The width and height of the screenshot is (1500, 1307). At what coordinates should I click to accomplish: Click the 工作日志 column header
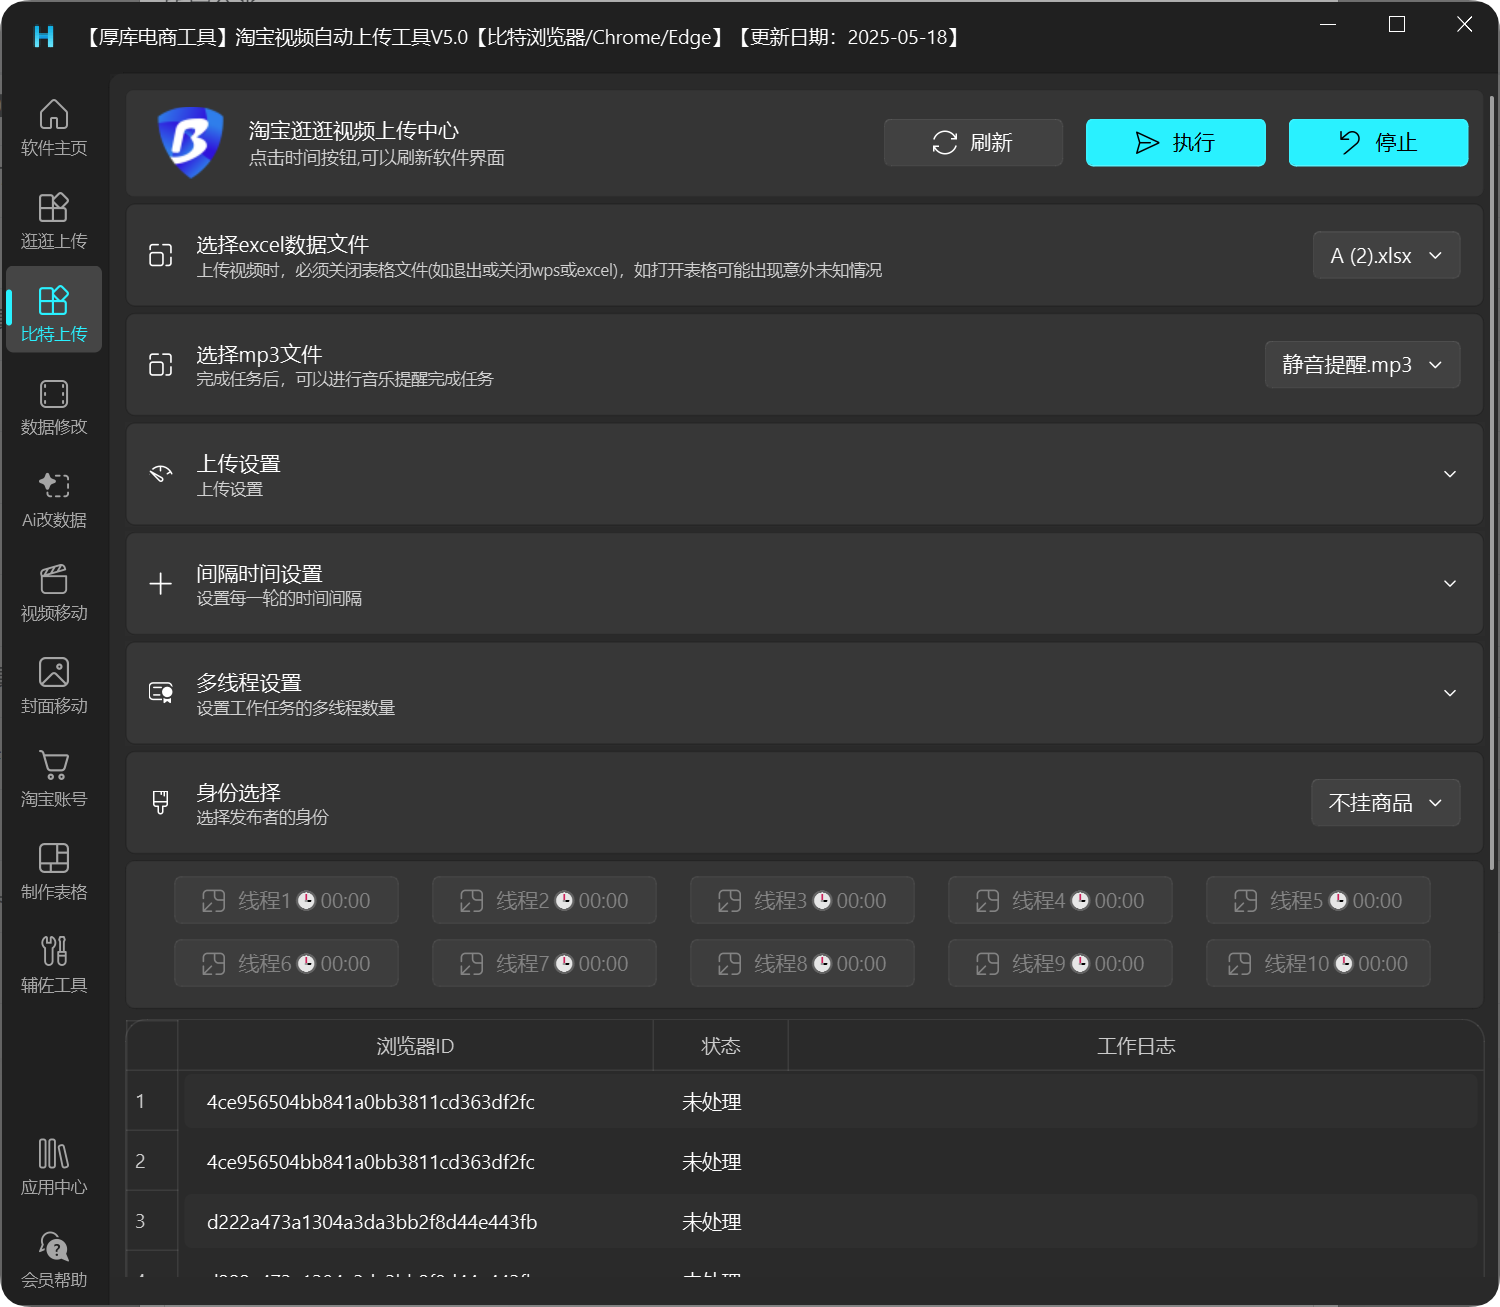tap(1136, 1045)
